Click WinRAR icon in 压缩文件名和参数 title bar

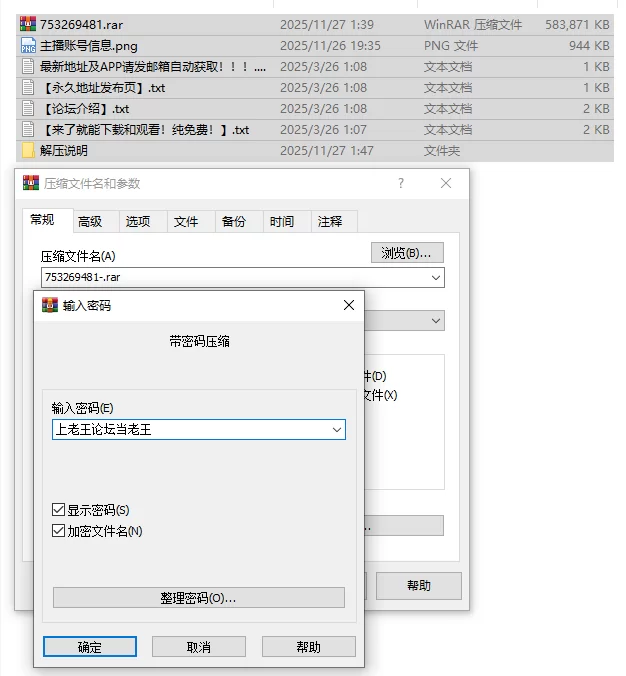(31, 183)
